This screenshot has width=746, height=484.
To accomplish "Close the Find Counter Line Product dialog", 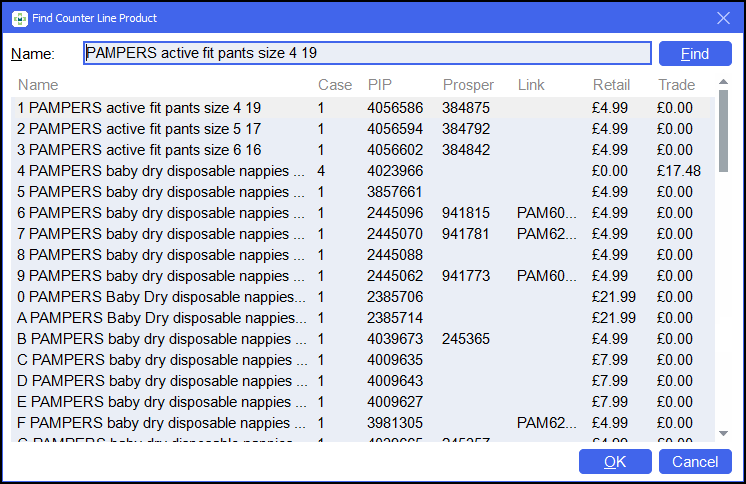I will 723,18.
